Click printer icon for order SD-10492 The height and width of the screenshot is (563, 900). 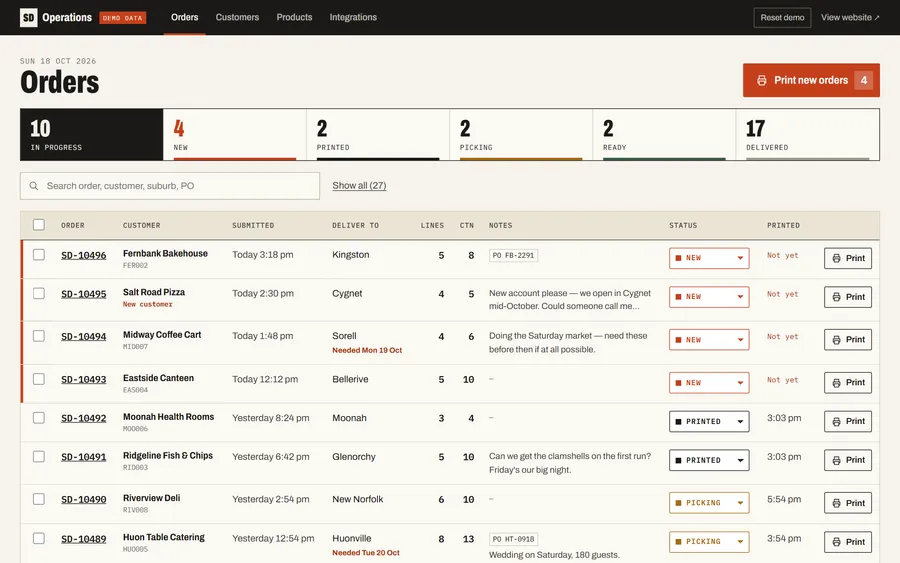click(x=836, y=421)
